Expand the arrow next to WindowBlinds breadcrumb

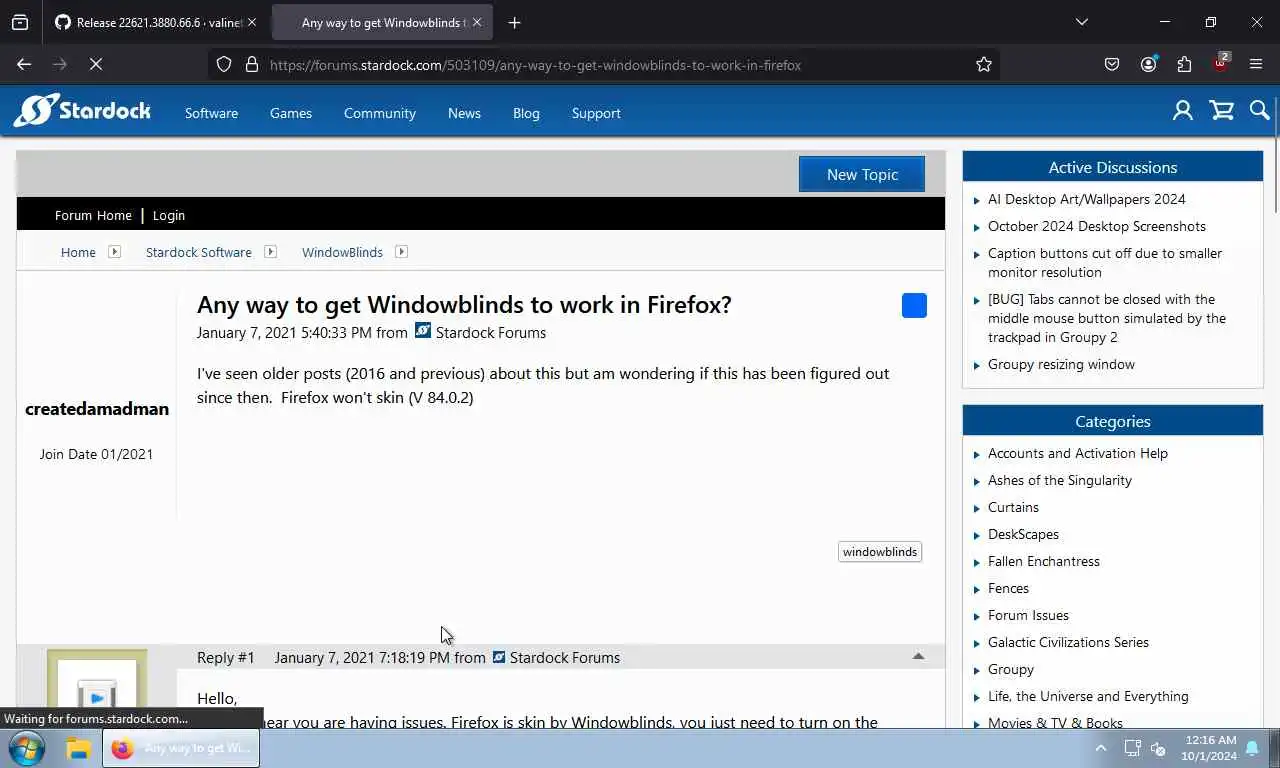pos(401,251)
